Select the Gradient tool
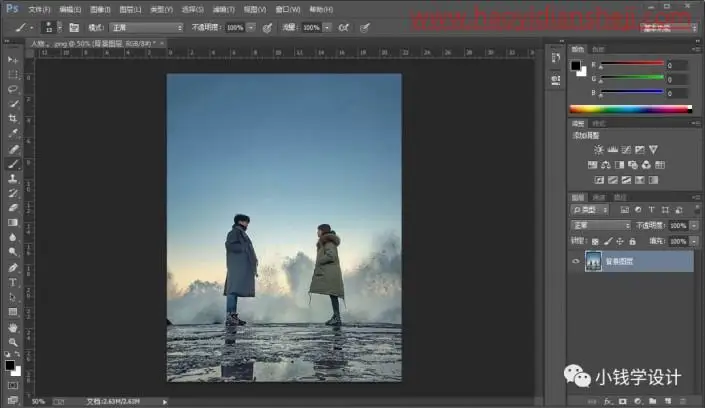The width and height of the screenshot is (705, 408). tap(13, 223)
